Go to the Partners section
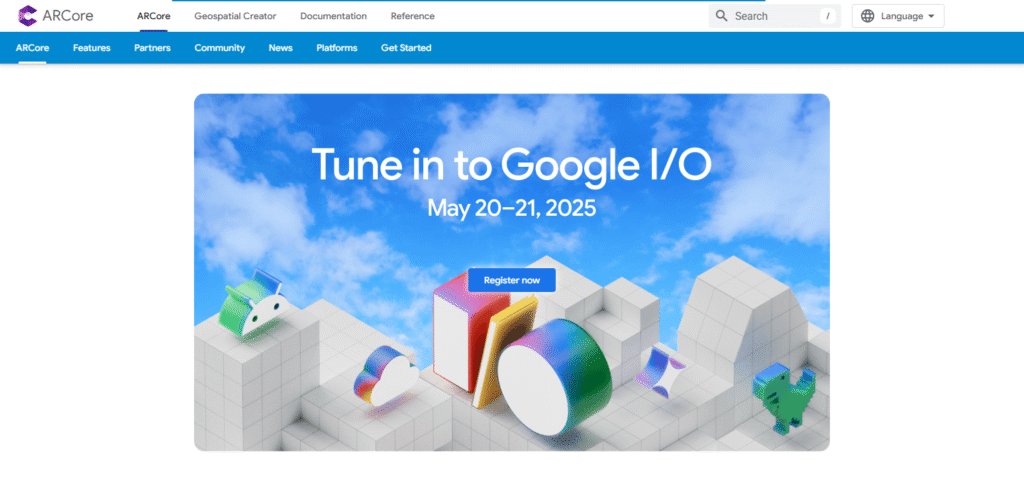Viewport: 1024px width, 484px height. tap(152, 48)
